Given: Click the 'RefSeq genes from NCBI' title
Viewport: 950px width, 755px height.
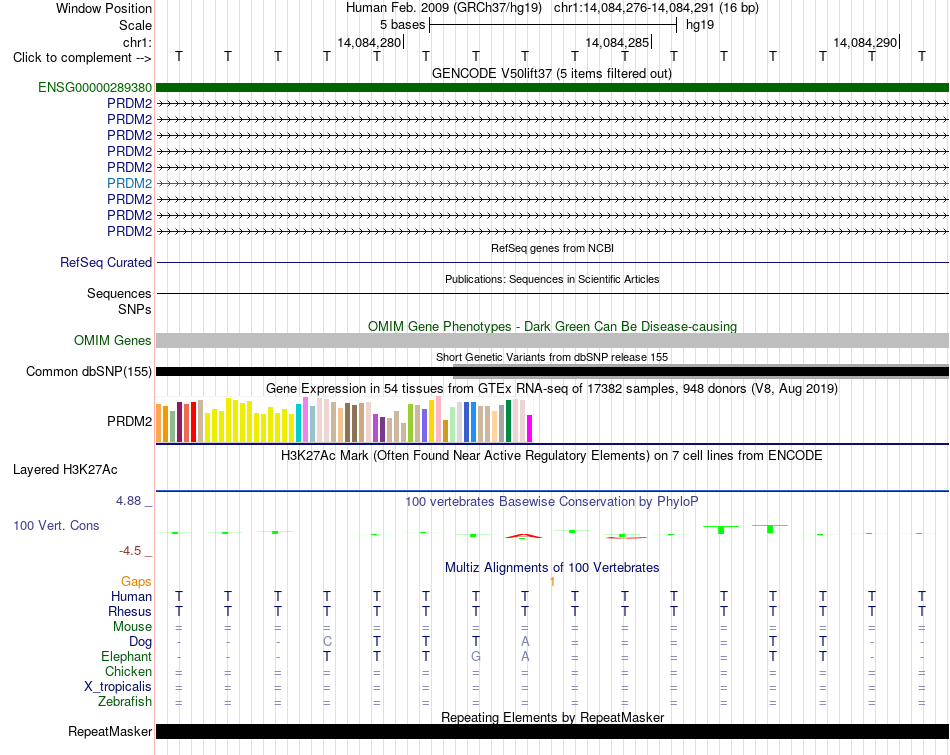Looking at the screenshot, I should [552, 248].
